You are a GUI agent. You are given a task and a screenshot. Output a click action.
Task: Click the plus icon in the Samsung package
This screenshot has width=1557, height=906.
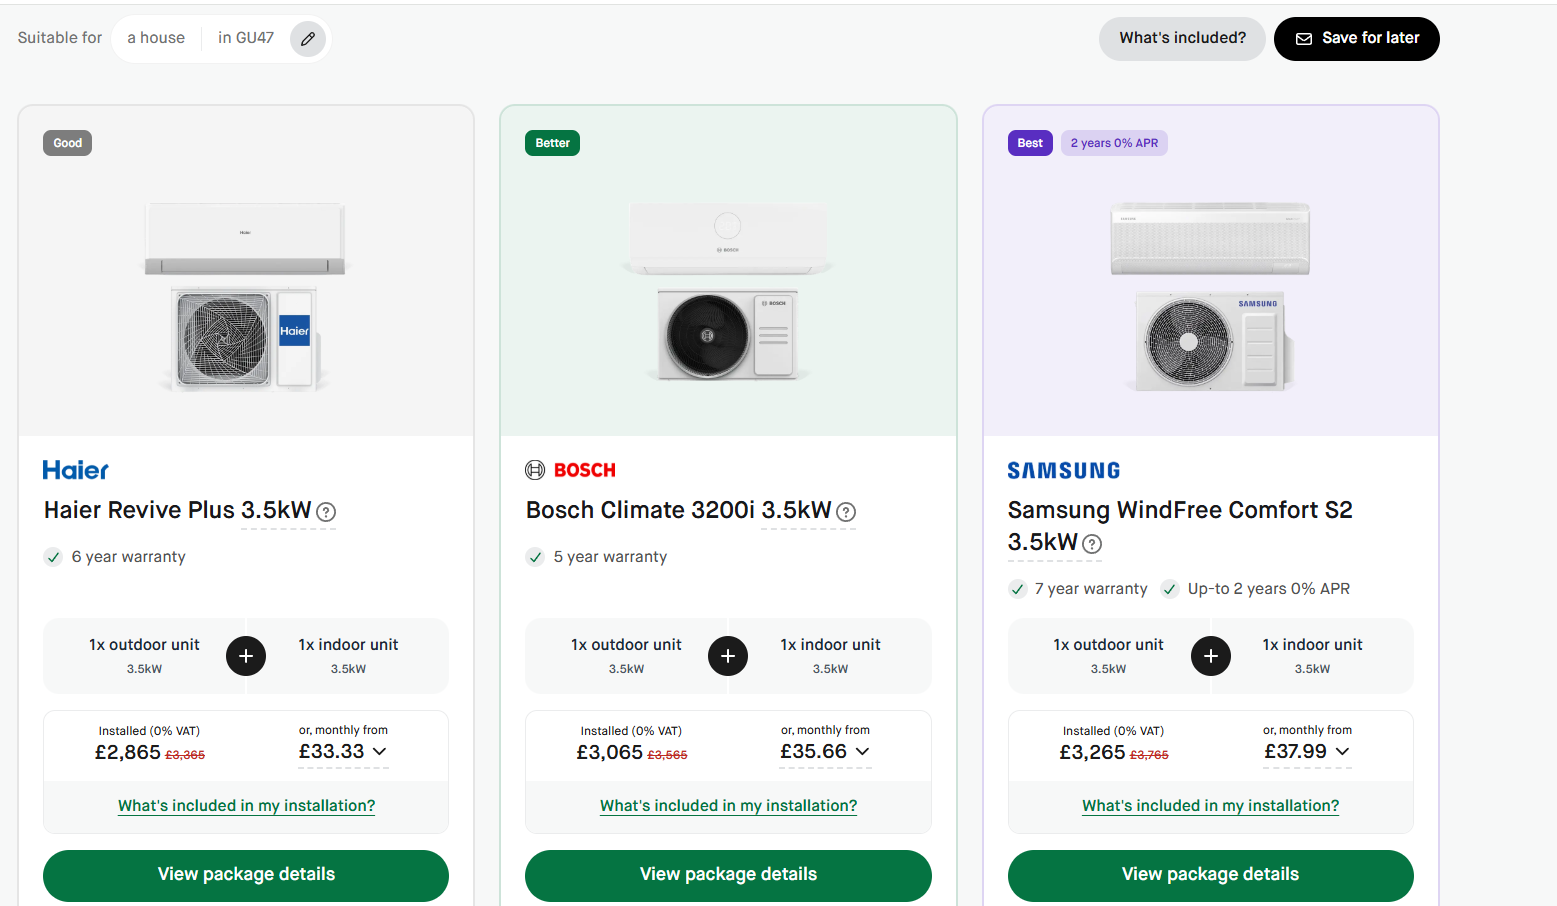(1211, 656)
